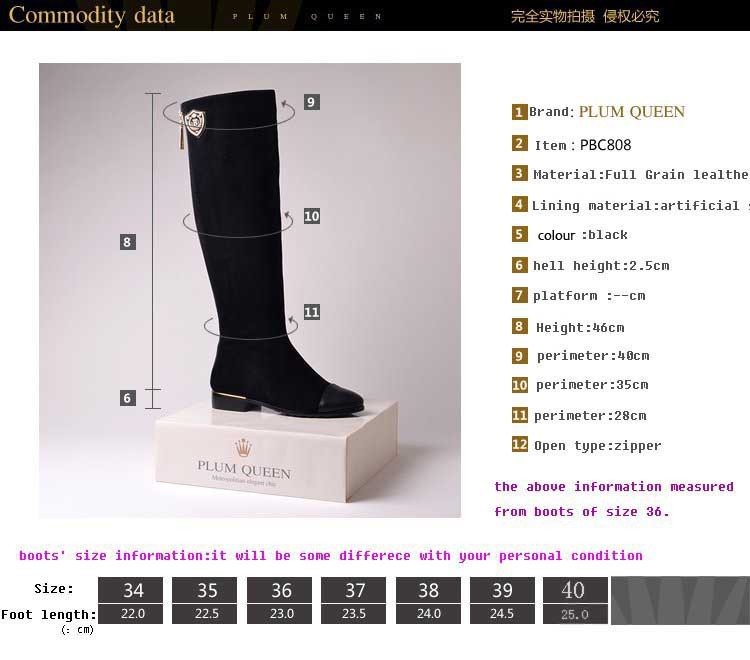750x660 pixels.
Task: Click the gold 1 badge next to Brand
Action: 519,112
